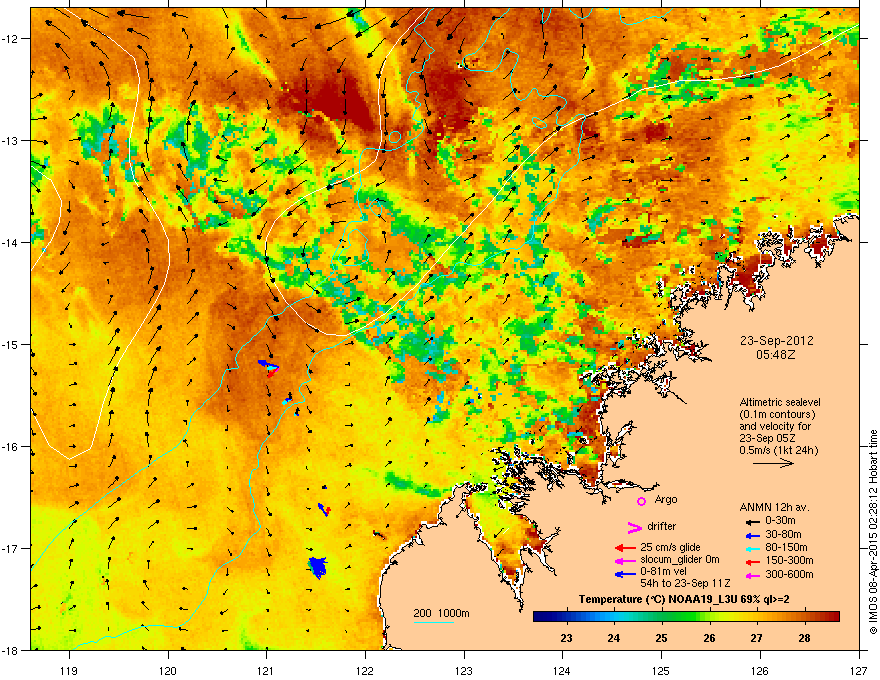Click the magenta Argo circle legend symbol
The image size is (880, 680).
(641, 501)
